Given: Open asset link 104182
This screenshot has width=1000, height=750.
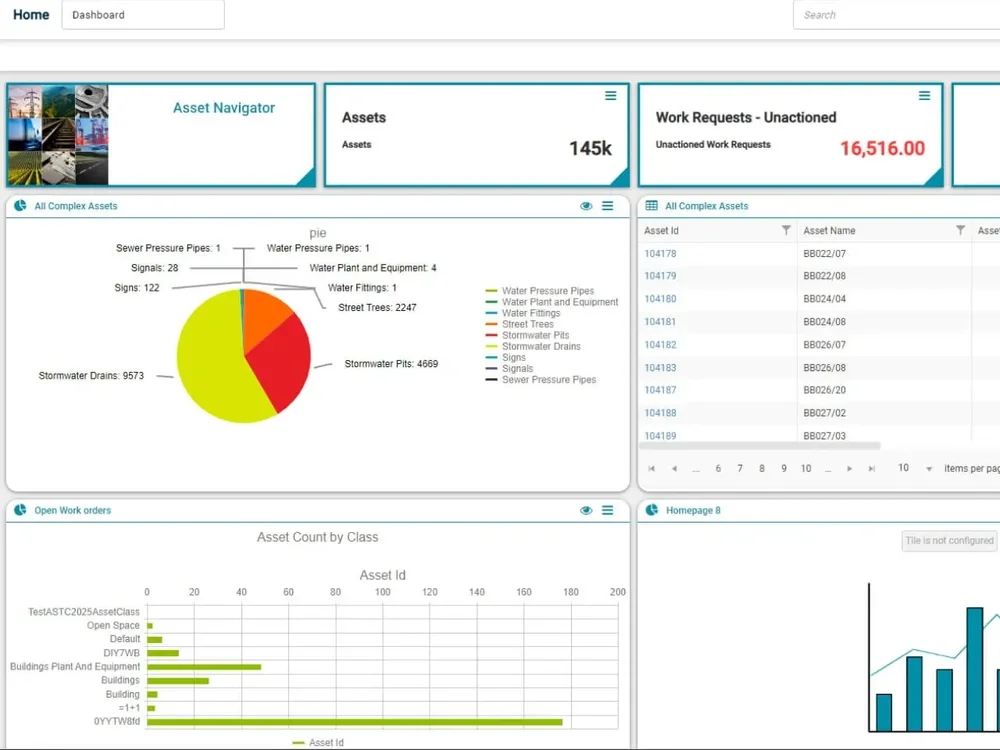Looking at the screenshot, I should (660, 344).
